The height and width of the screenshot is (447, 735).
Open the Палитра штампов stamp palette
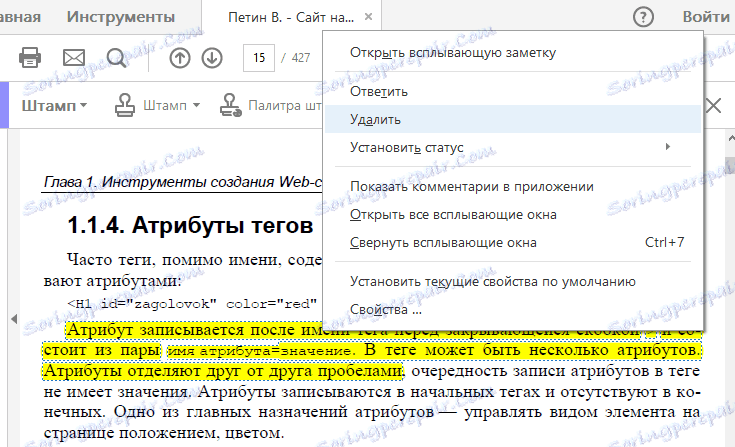tap(270, 105)
